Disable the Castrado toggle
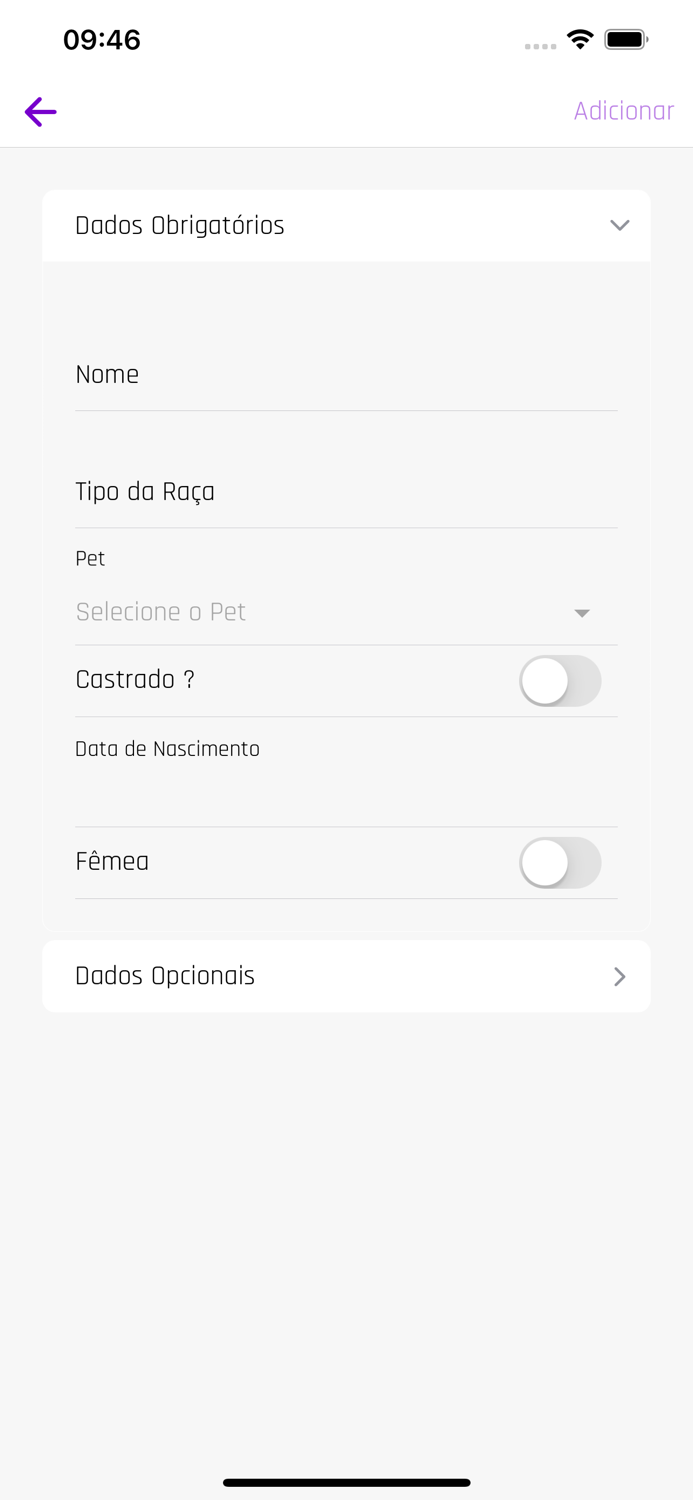This screenshot has width=693, height=1500. click(560, 681)
